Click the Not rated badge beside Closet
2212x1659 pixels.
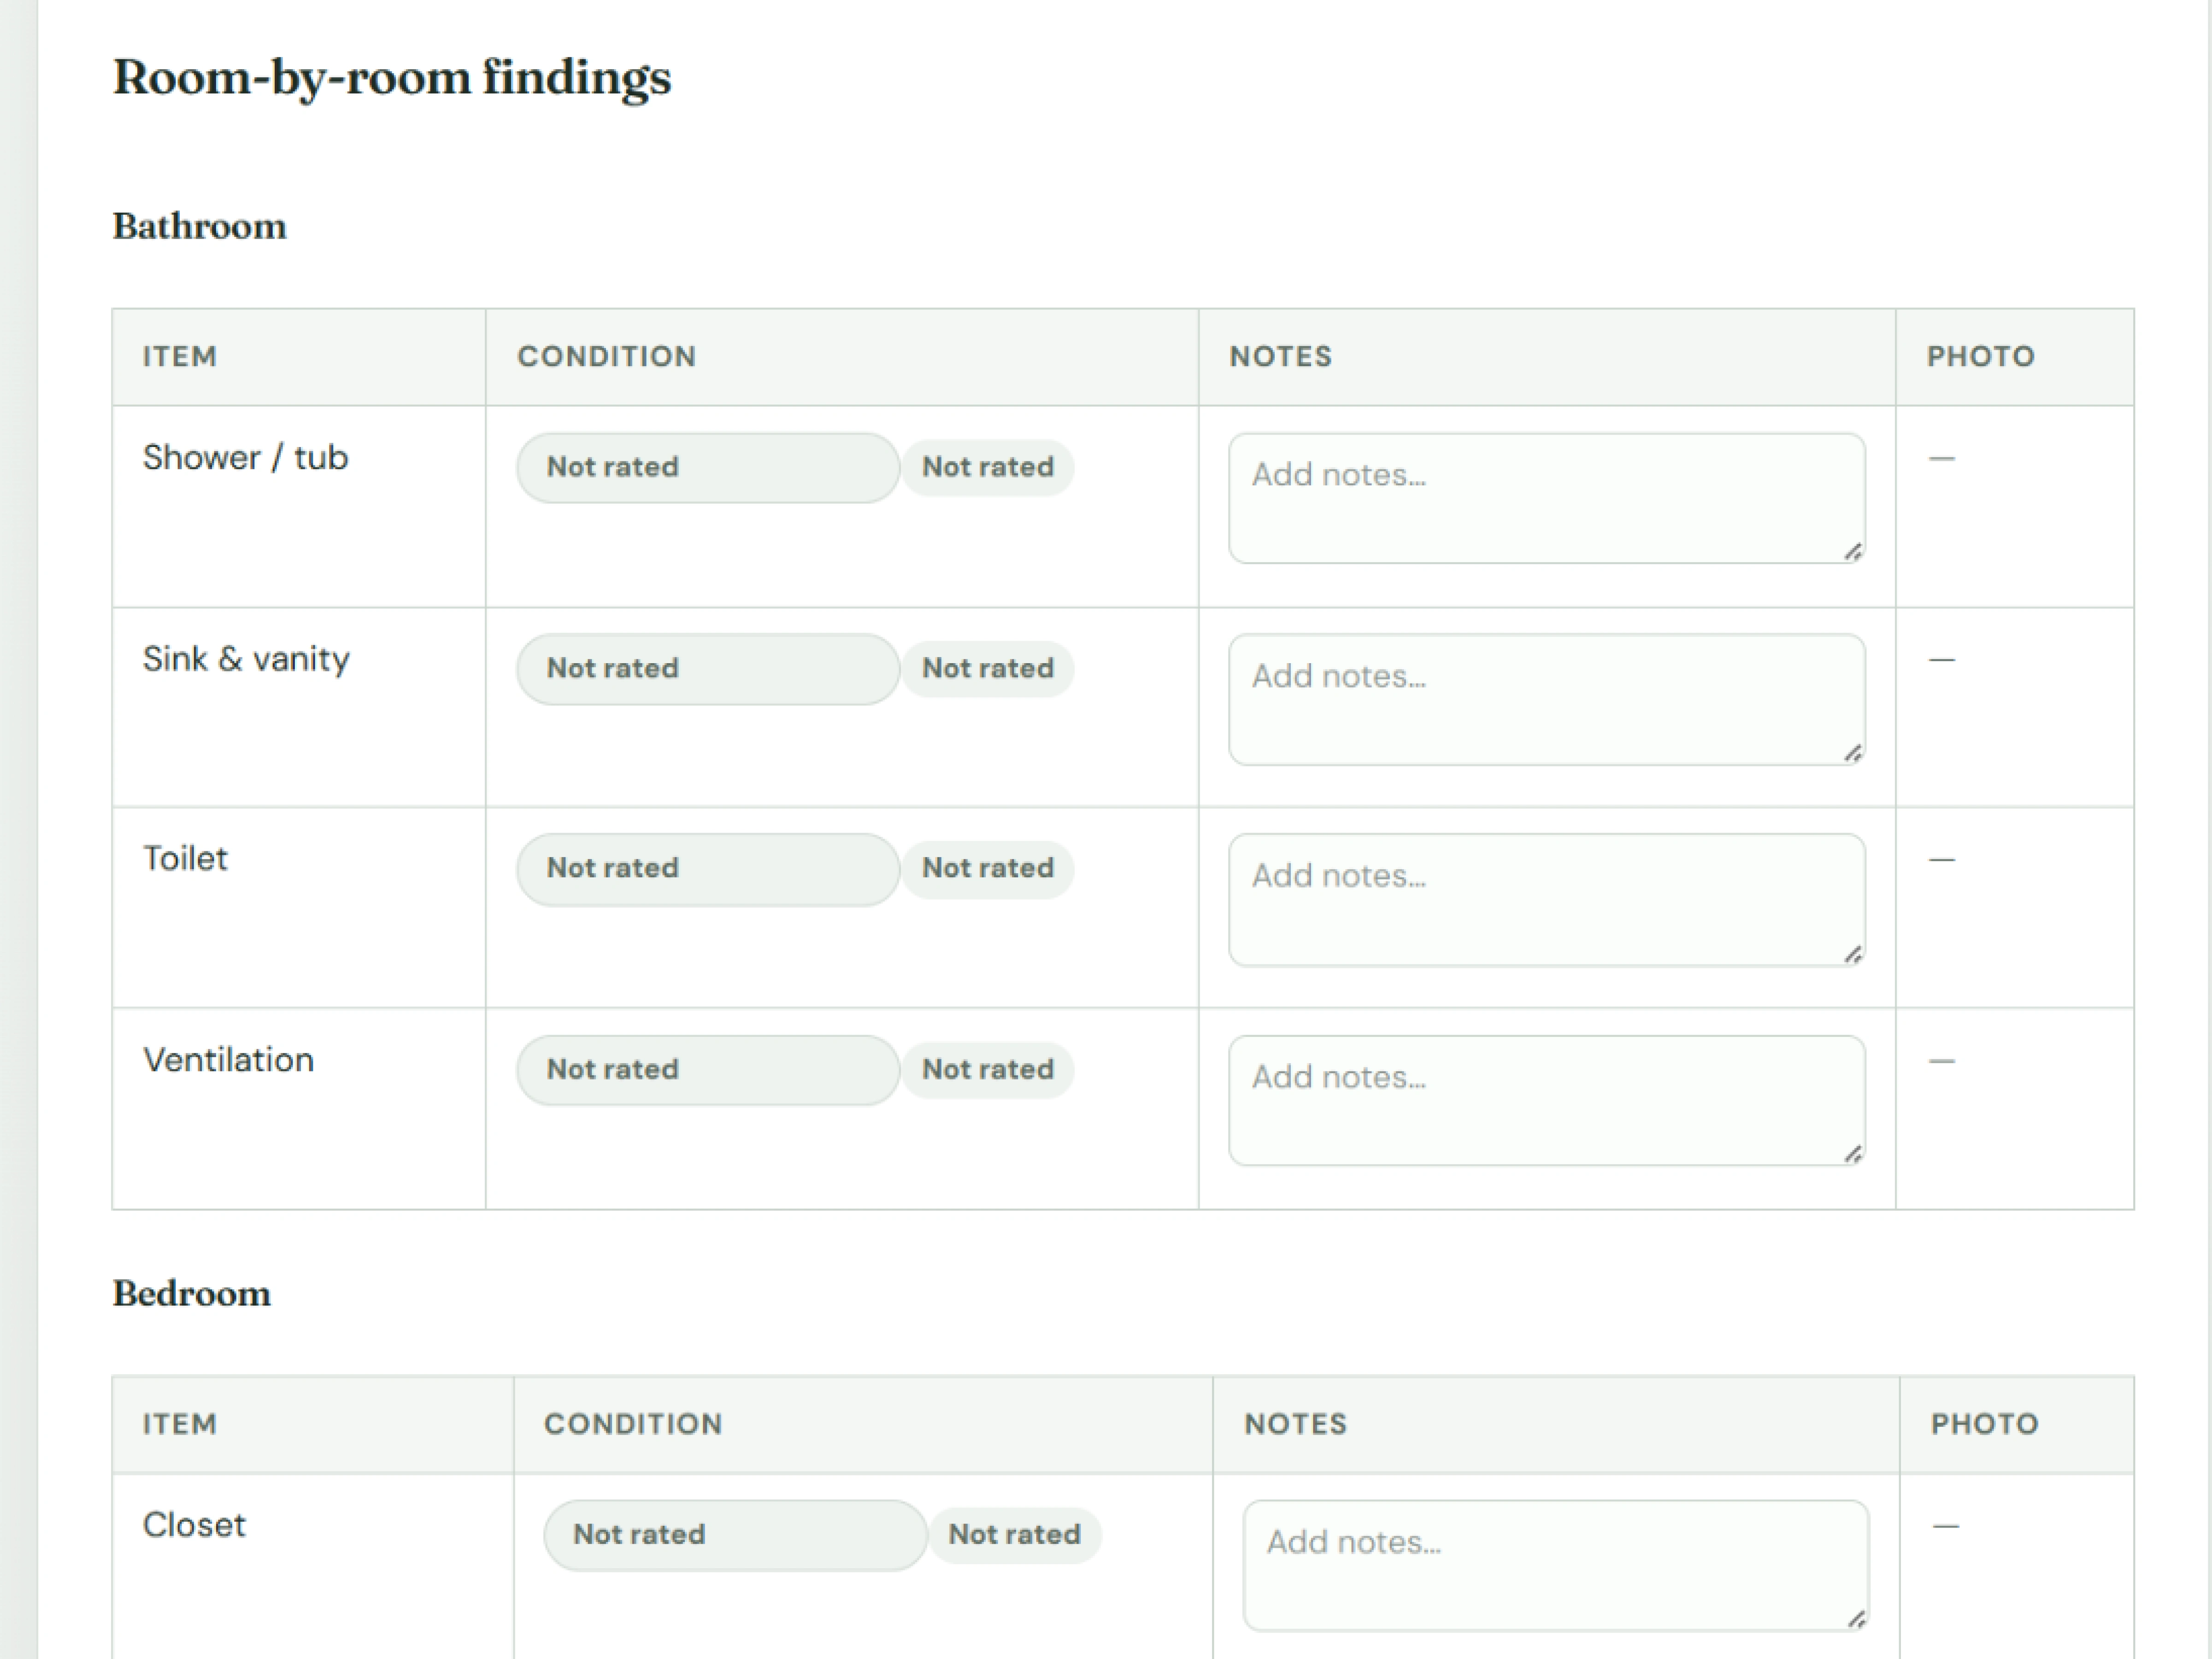1015,1535
